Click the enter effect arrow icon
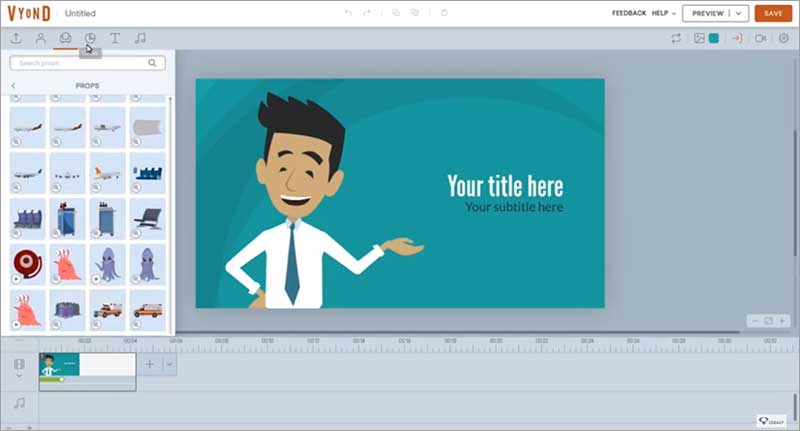Image resolution: width=800 pixels, height=431 pixels. pyautogui.click(x=737, y=38)
